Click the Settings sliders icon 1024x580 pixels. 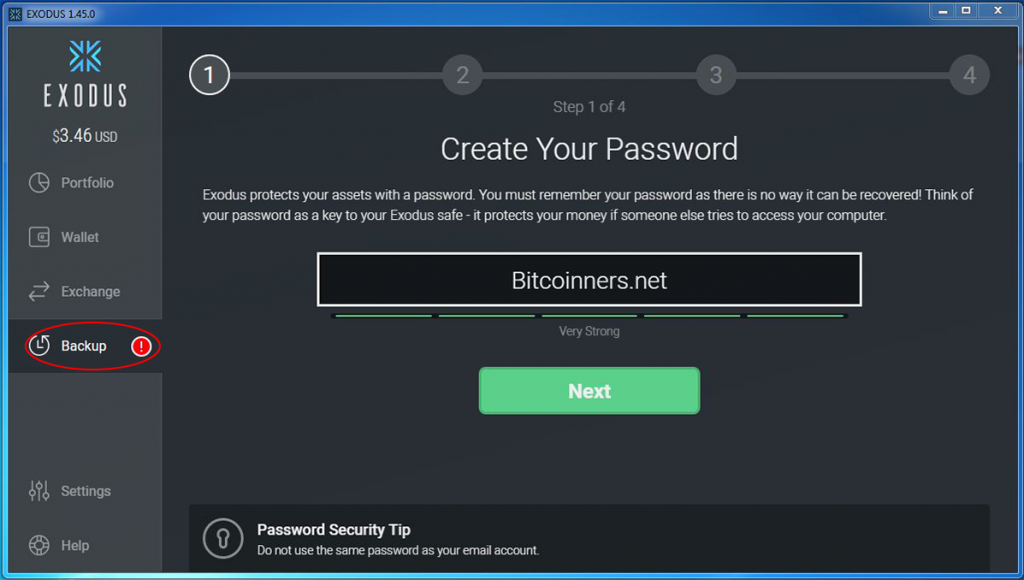39,491
